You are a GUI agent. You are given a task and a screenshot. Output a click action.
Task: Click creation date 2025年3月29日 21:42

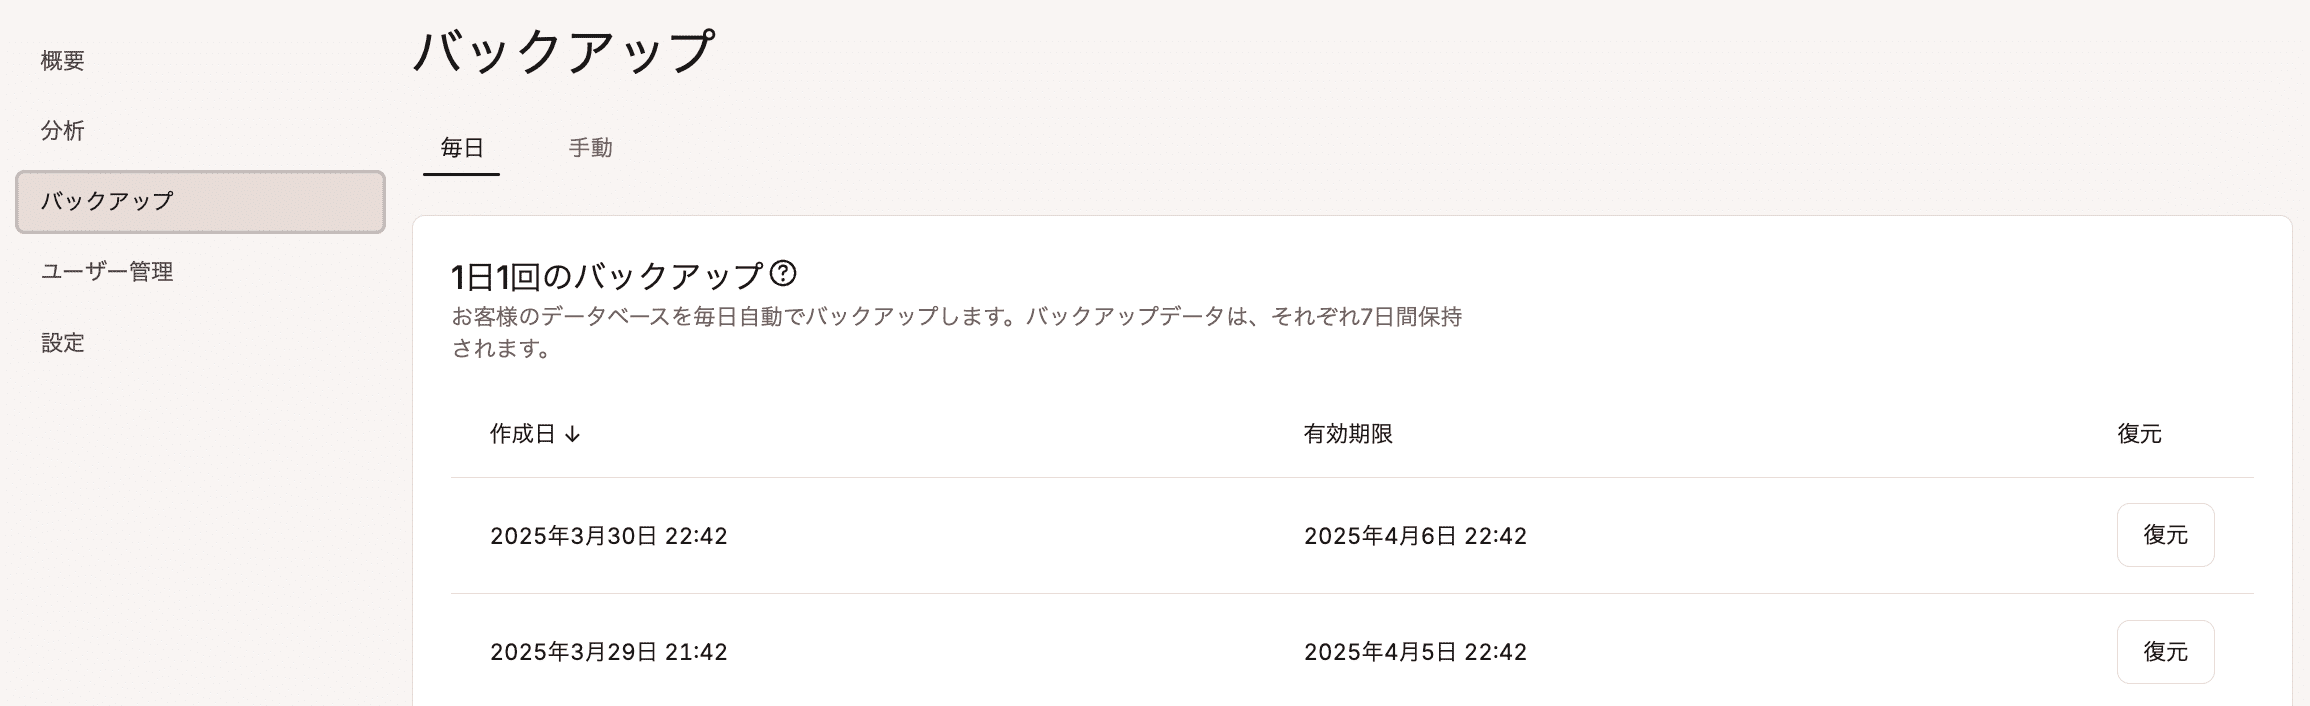tap(608, 652)
